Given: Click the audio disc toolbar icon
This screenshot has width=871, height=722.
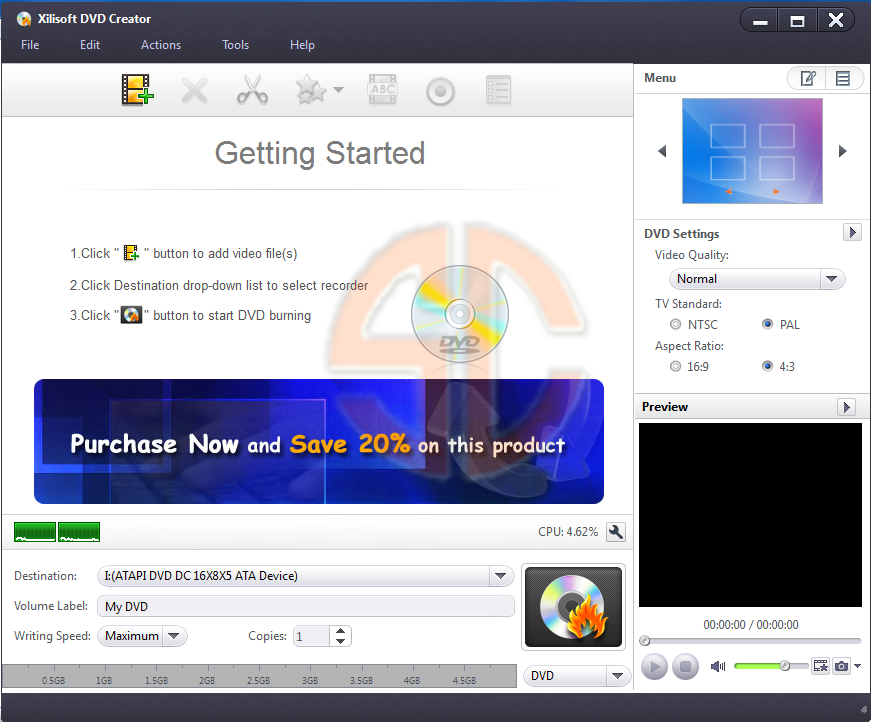Looking at the screenshot, I should [x=440, y=91].
